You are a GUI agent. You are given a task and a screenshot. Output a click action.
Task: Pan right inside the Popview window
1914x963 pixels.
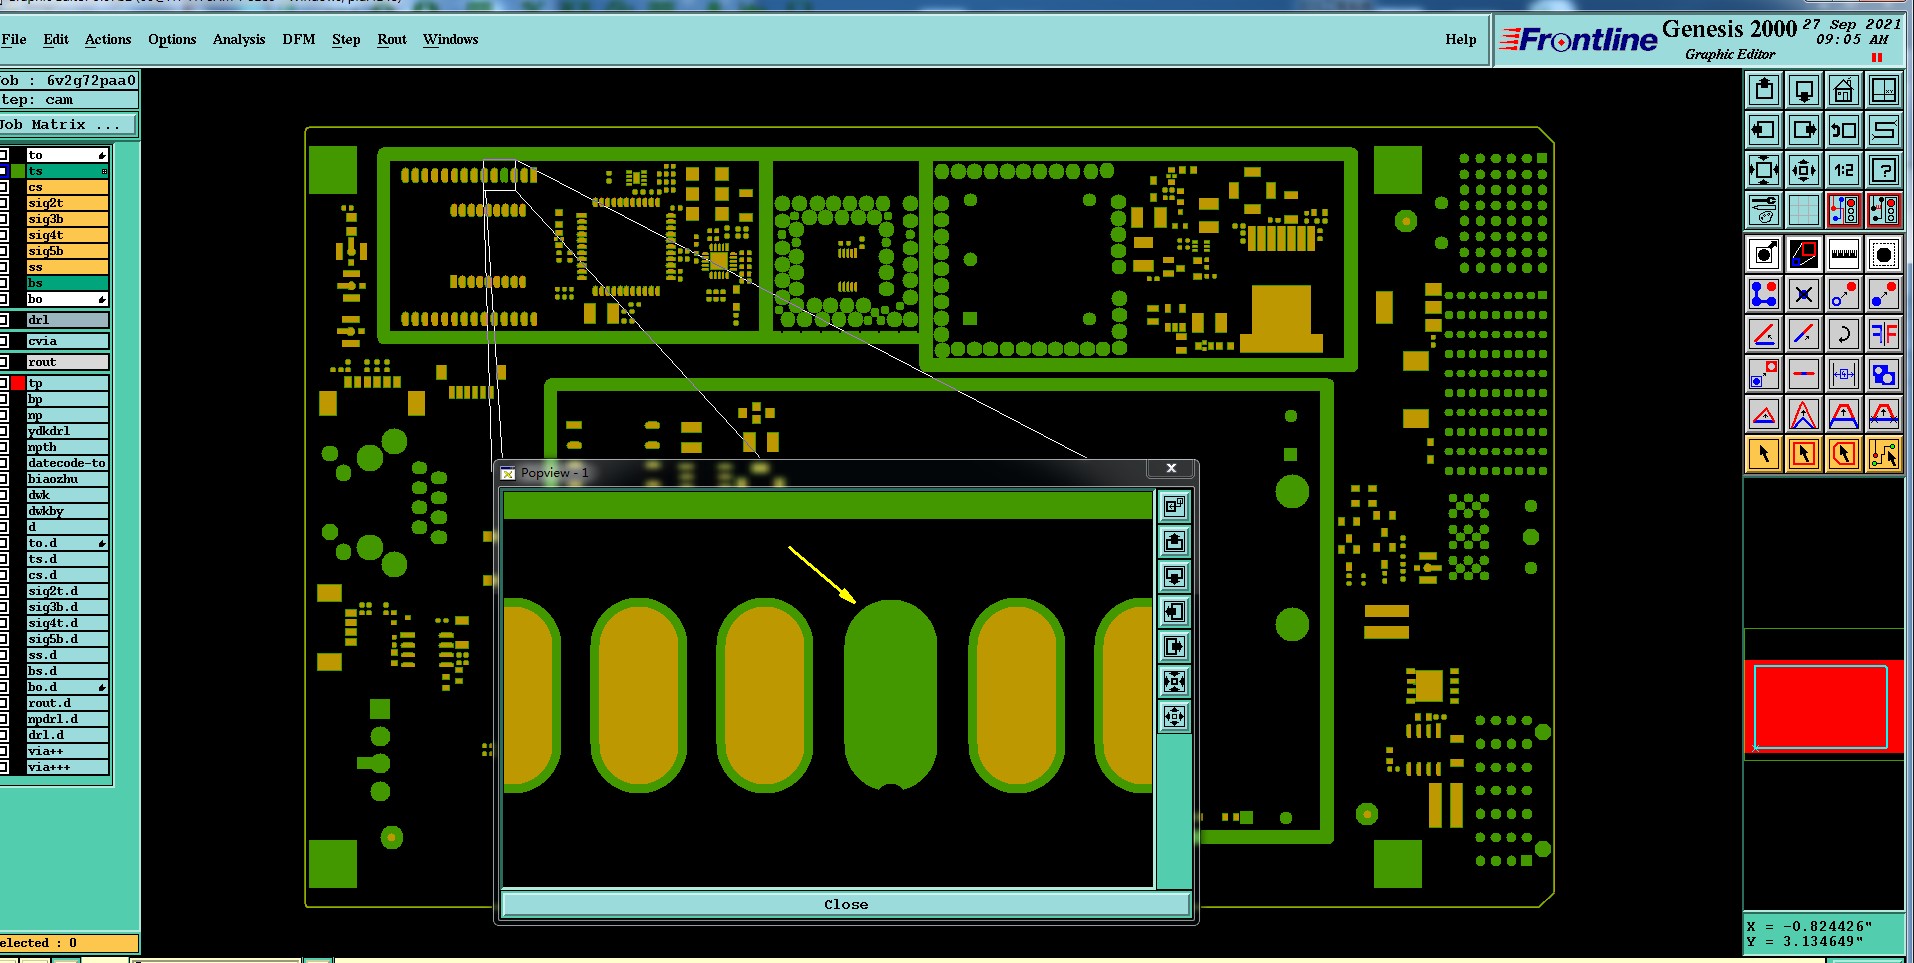point(1174,646)
